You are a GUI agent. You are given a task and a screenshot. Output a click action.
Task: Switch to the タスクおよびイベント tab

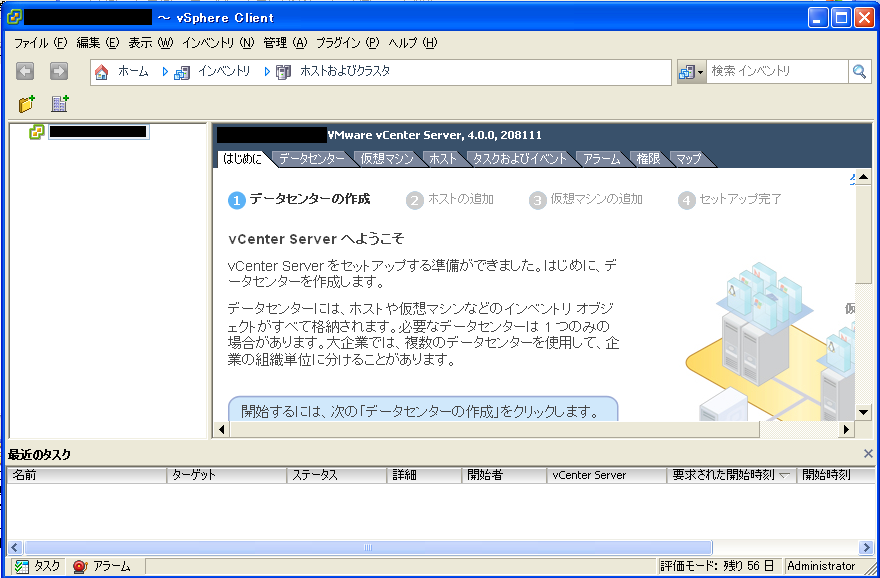point(520,159)
